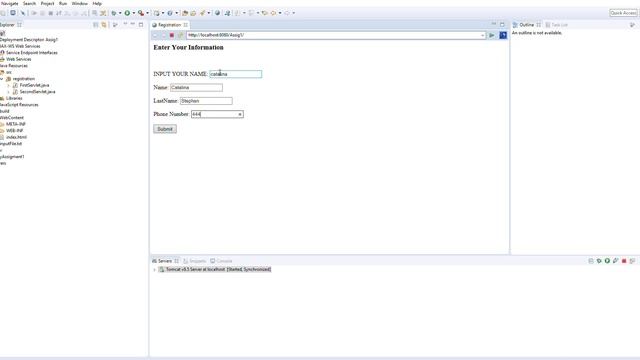Click the Open Task folder toolbar icon

193,13
